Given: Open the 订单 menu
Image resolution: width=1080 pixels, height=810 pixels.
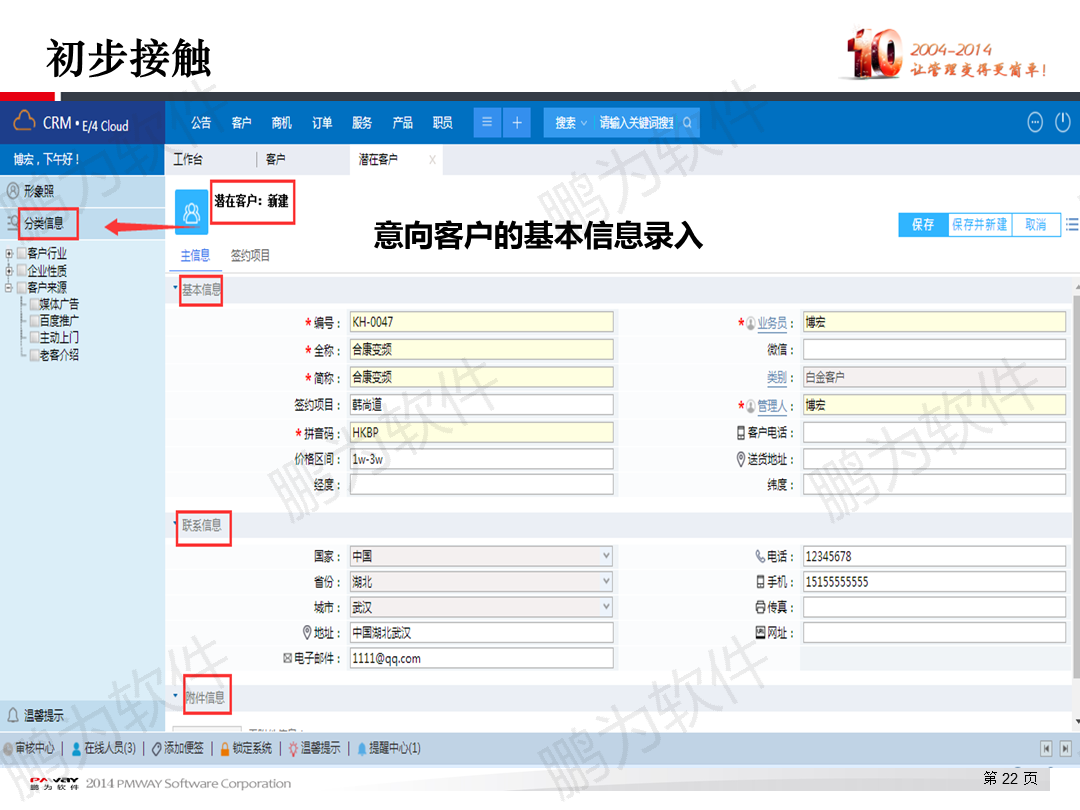Looking at the screenshot, I should (322, 123).
